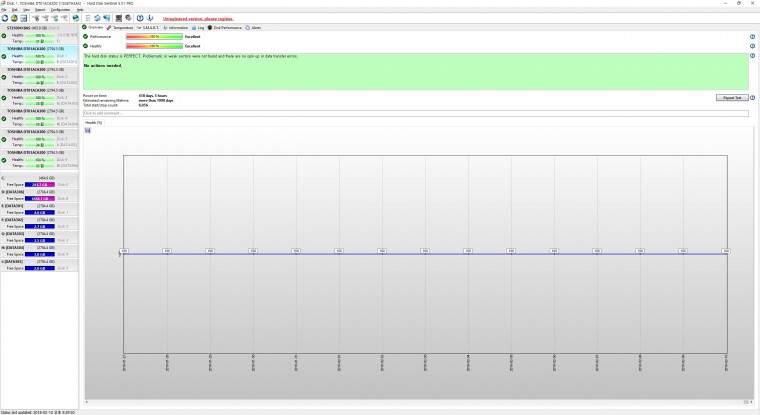
Task: Click the last of four disk test toolbar icons
Action: tap(64, 18)
